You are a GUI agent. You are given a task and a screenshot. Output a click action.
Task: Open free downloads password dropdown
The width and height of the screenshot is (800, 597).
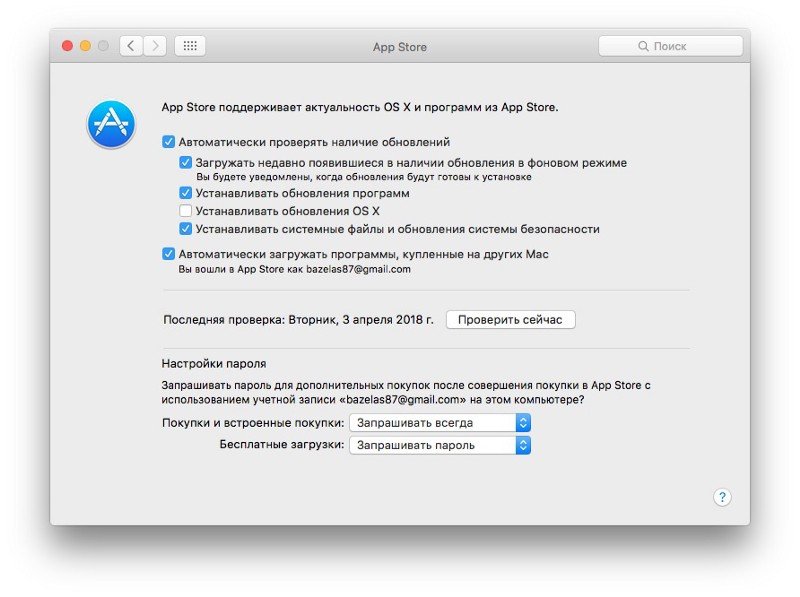[x=440, y=445]
